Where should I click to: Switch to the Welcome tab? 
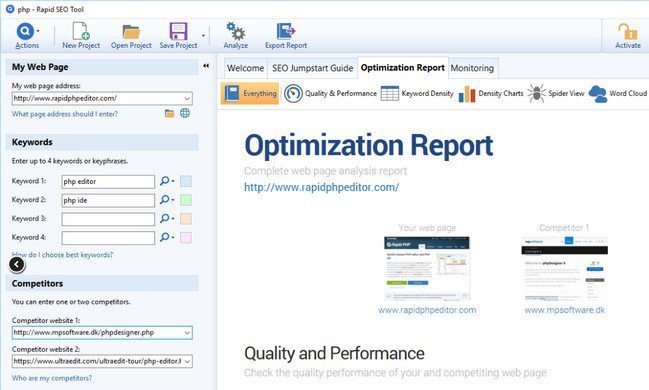coord(245,68)
